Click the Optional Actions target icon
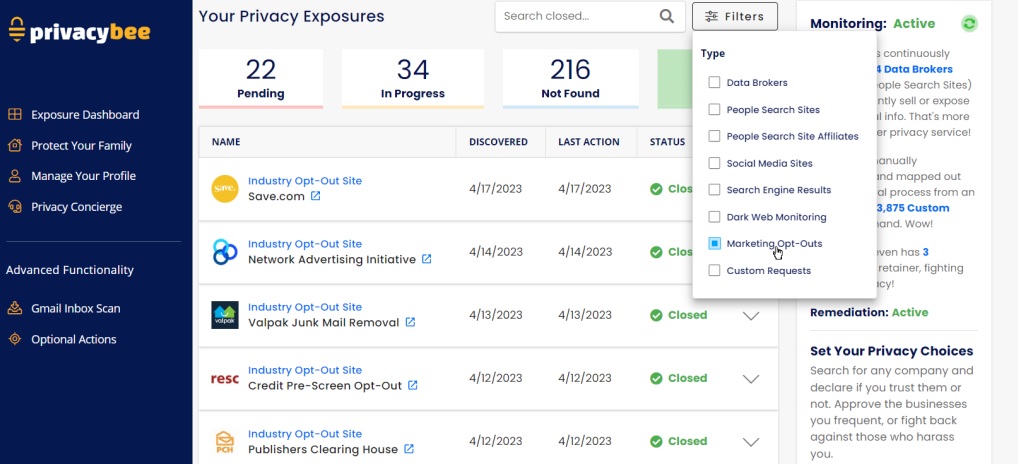The width and height of the screenshot is (1018, 464). (x=14, y=339)
